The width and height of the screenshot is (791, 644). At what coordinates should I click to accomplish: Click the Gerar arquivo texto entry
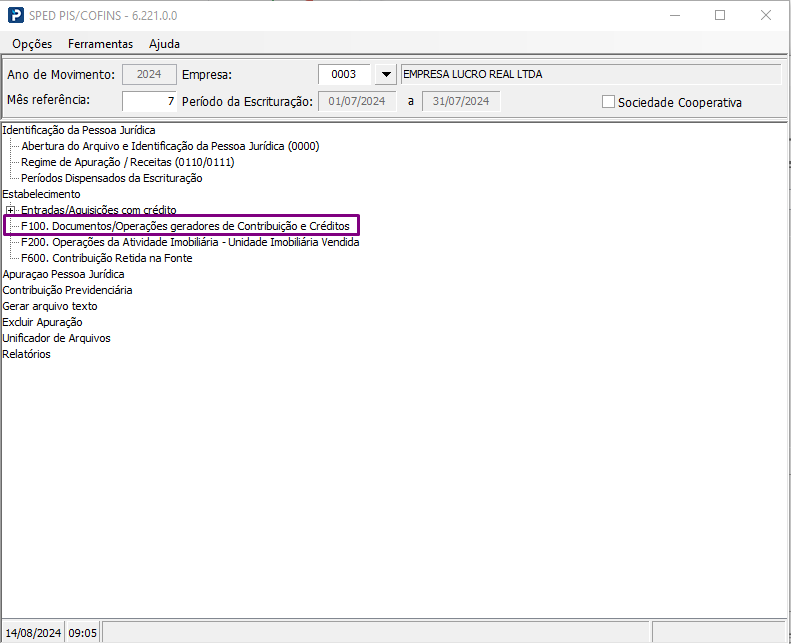coord(50,306)
